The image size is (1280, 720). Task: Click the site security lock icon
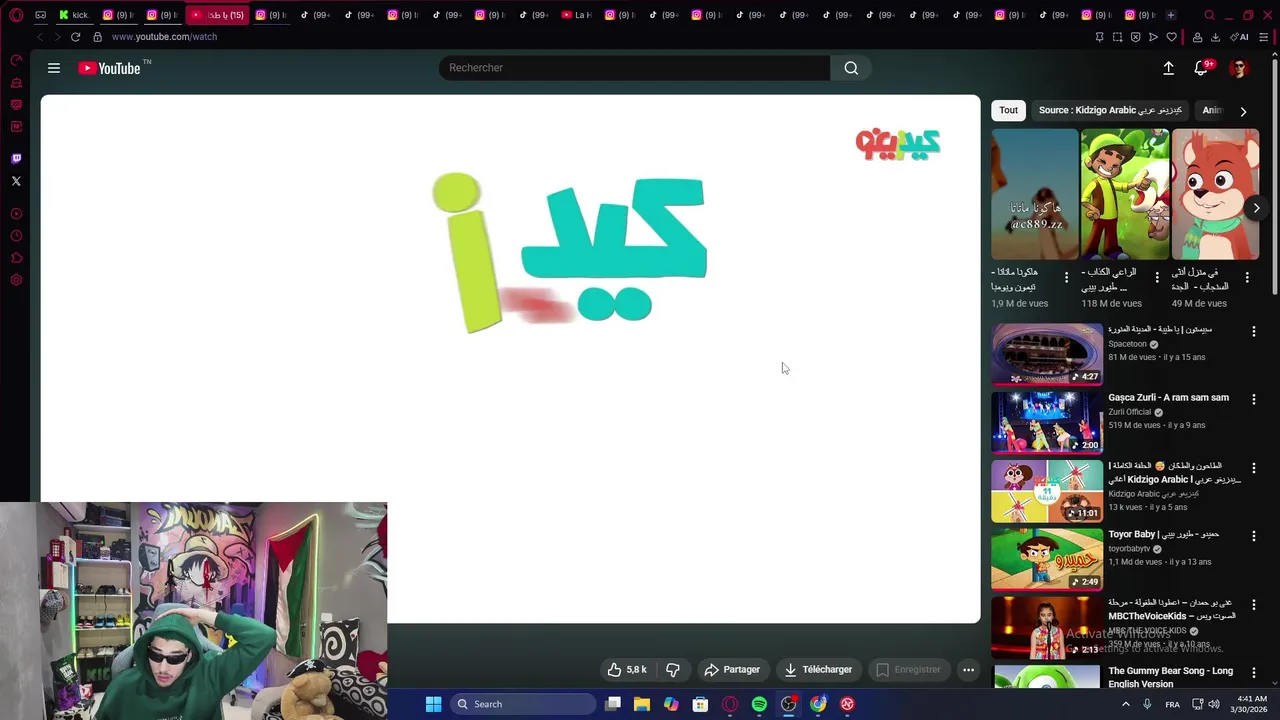pos(97,37)
